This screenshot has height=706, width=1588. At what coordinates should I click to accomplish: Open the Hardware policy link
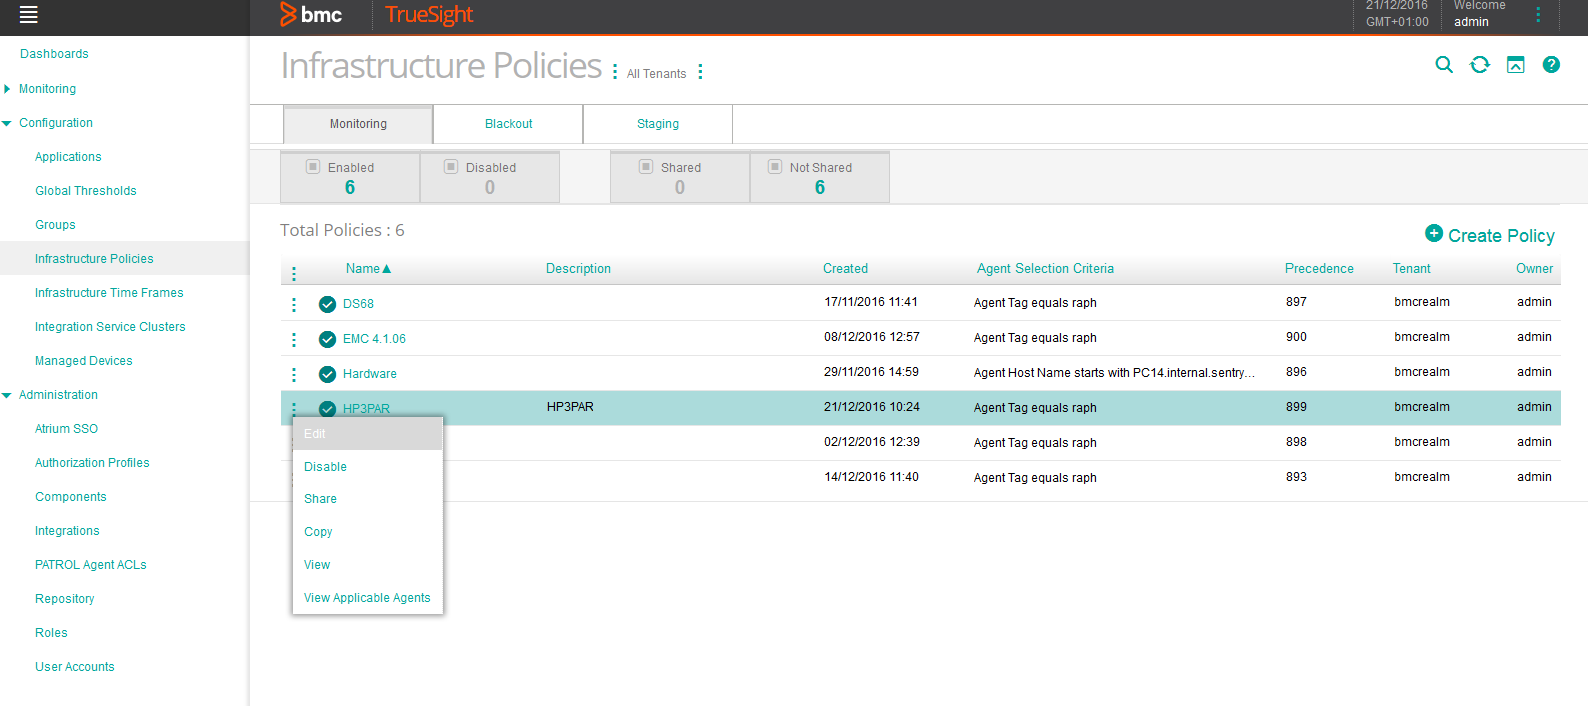tap(370, 374)
